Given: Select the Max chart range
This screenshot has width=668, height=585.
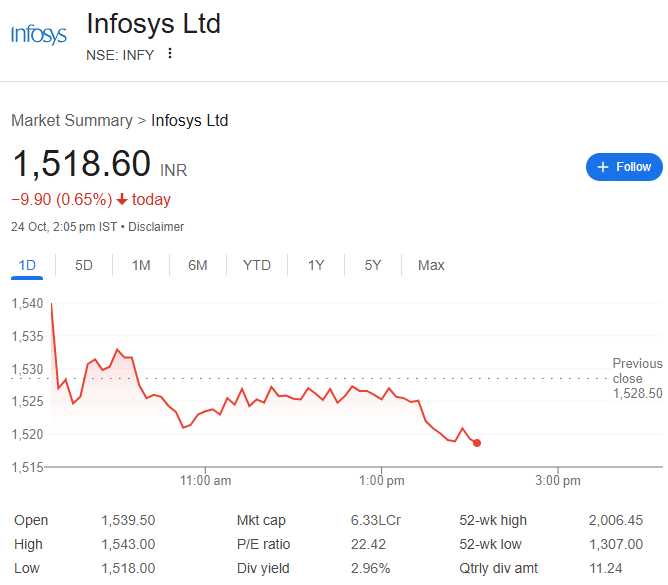Looking at the screenshot, I should tap(431, 265).
